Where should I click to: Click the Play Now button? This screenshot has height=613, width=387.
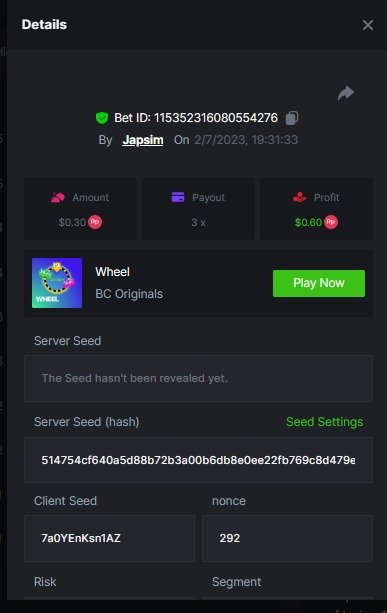pos(319,283)
